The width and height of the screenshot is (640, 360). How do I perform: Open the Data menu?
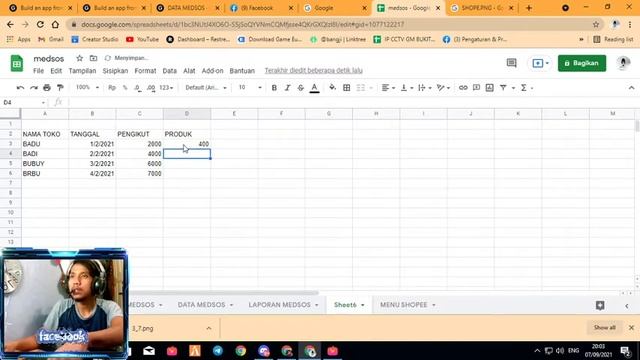tap(169, 71)
